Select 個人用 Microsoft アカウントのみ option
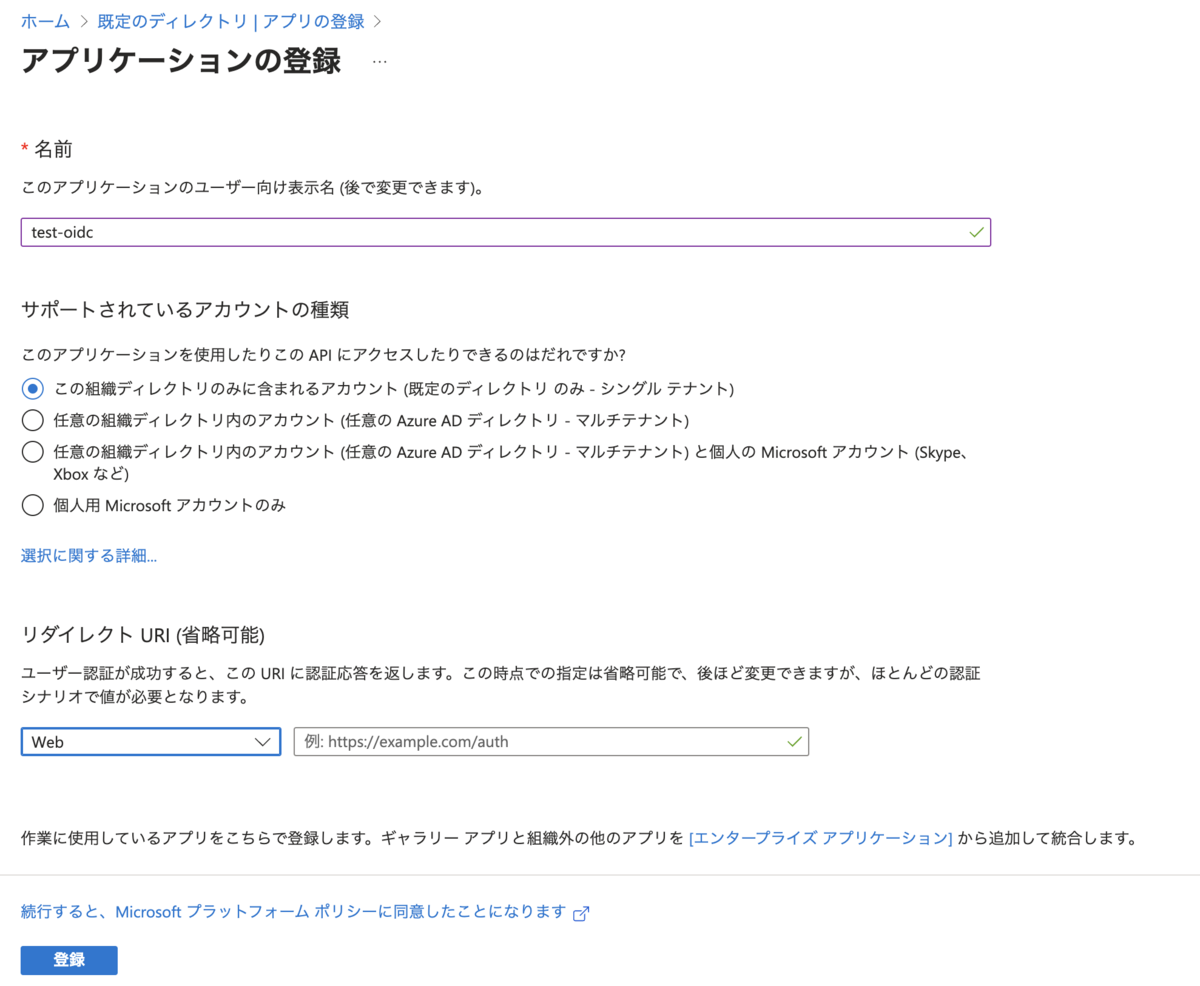 click(31, 505)
